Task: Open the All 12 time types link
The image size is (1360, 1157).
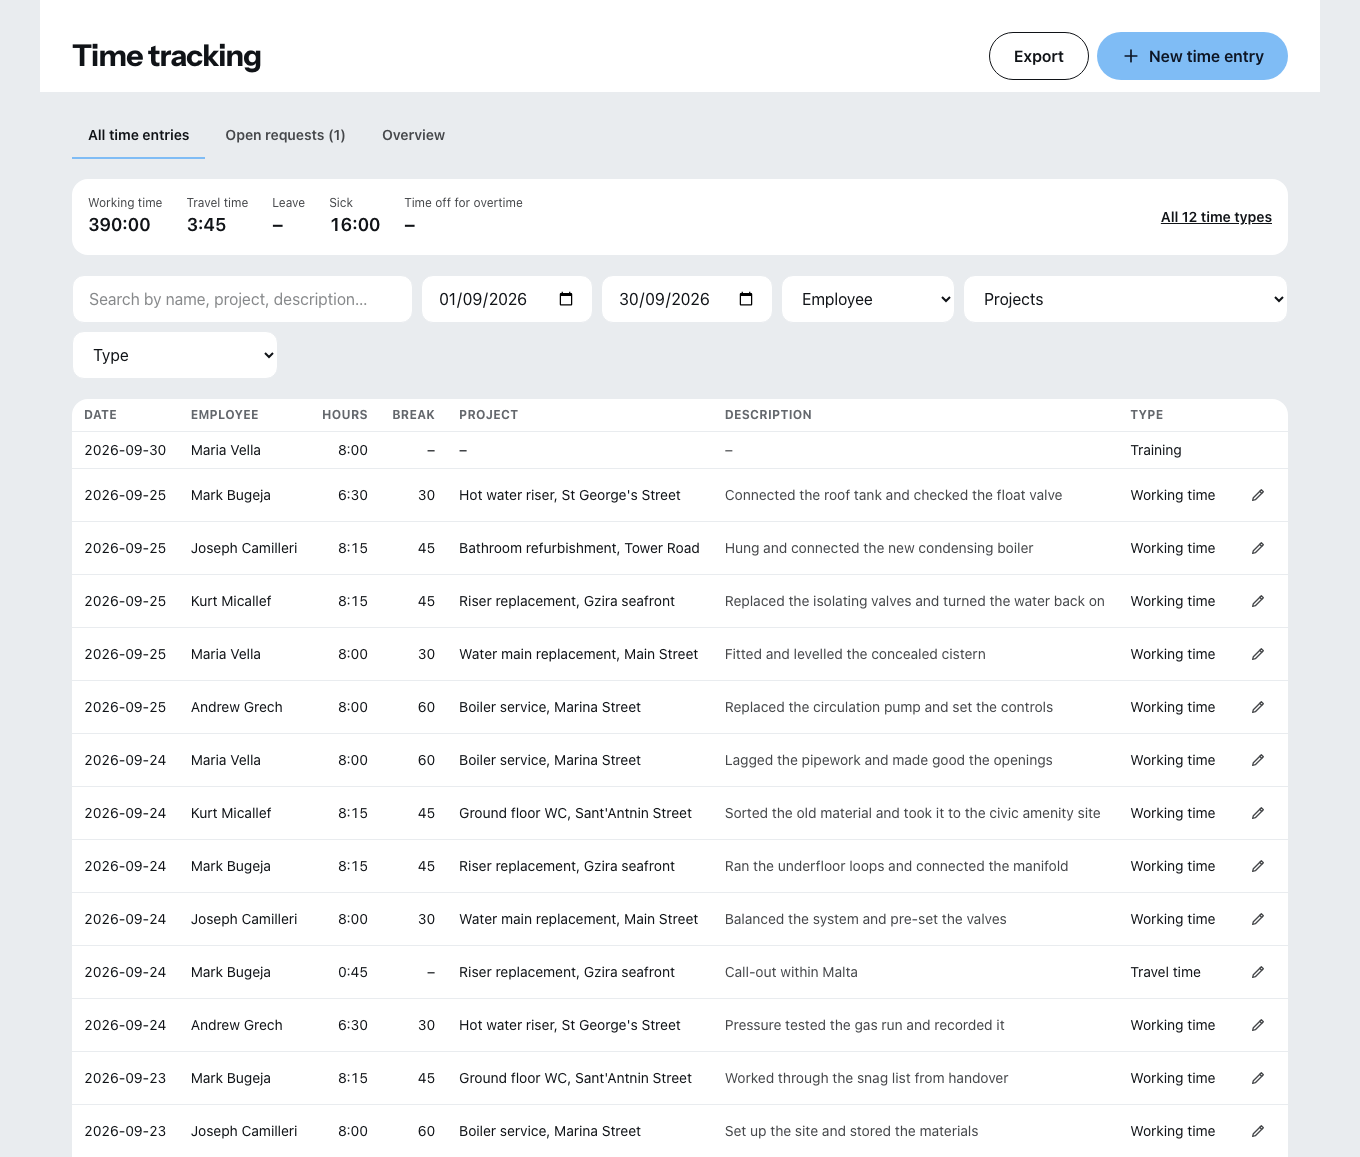Action: [x=1216, y=217]
